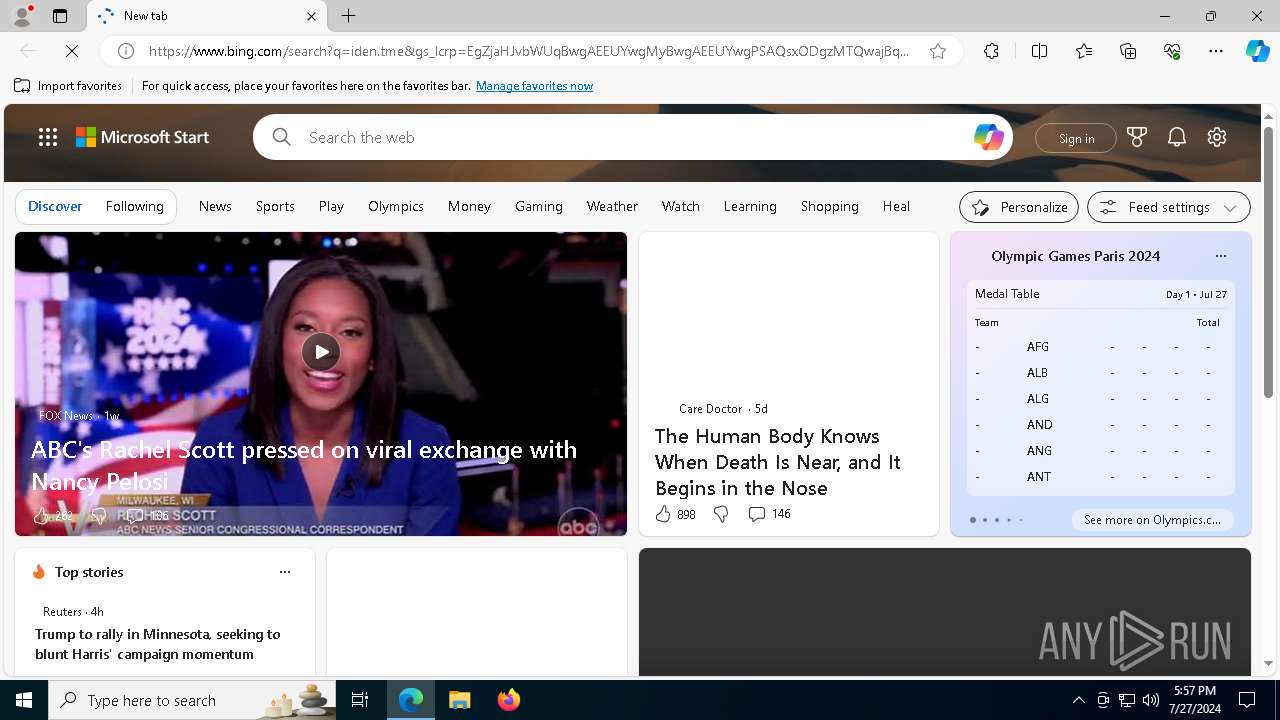Click Import favorites button
The height and width of the screenshot is (720, 1280).
[68, 86]
